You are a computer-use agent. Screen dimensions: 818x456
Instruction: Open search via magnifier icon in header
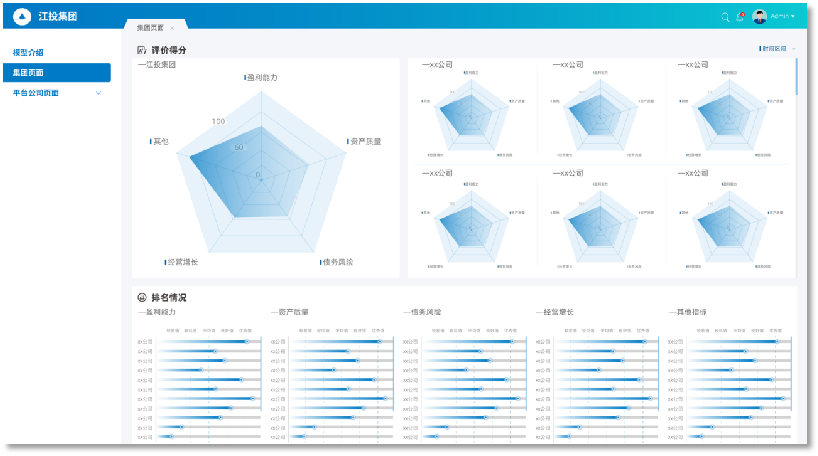(725, 17)
